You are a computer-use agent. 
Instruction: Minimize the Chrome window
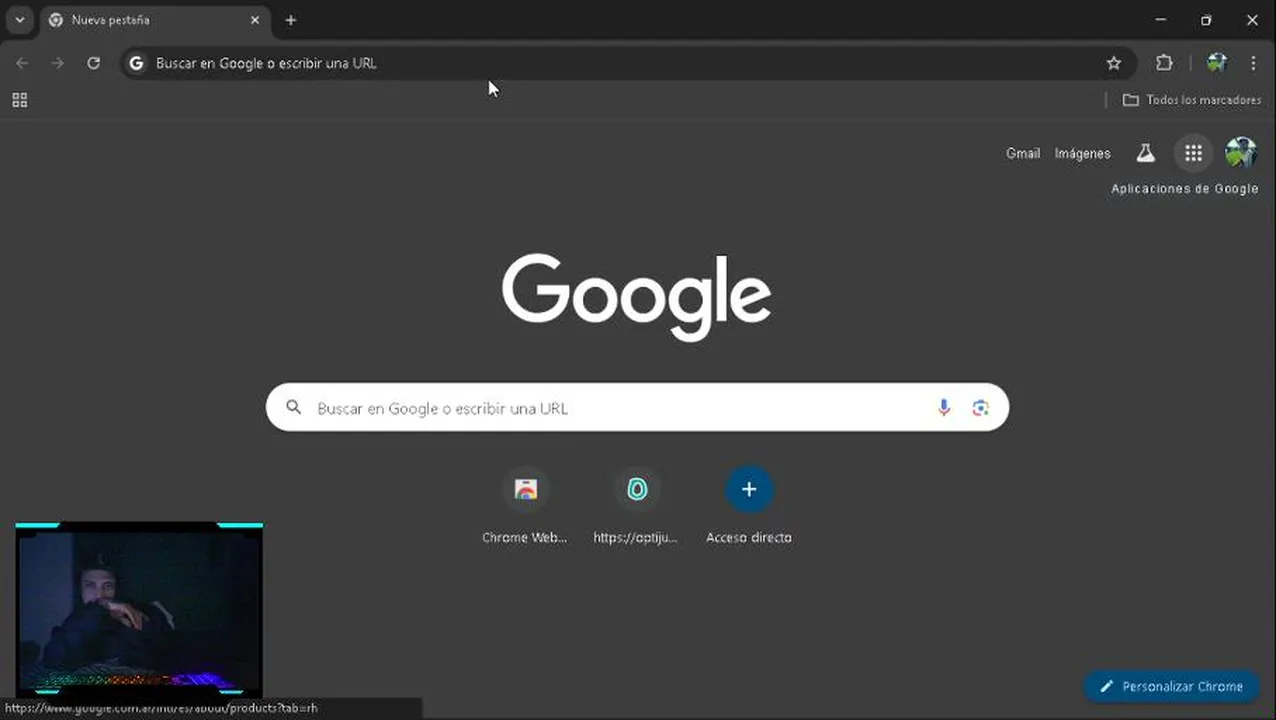[1160, 20]
